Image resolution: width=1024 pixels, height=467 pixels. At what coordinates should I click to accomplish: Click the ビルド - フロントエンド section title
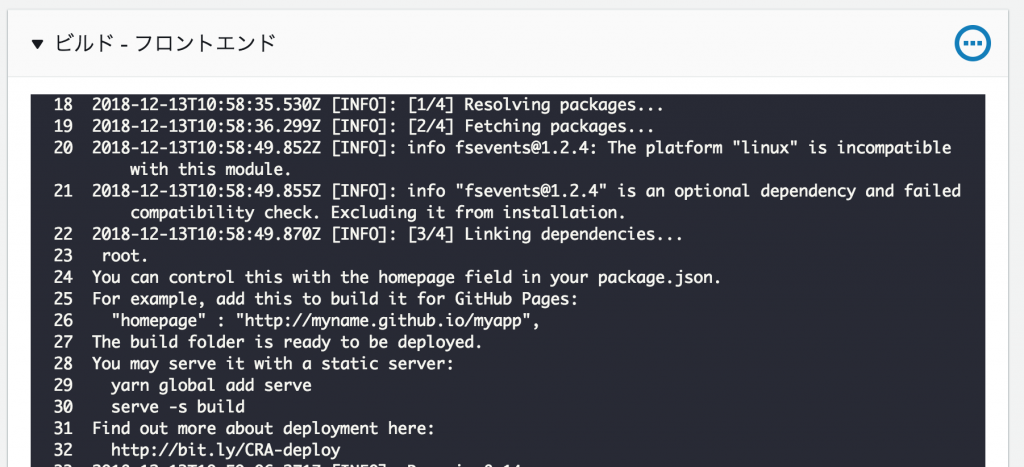tap(165, 44)
